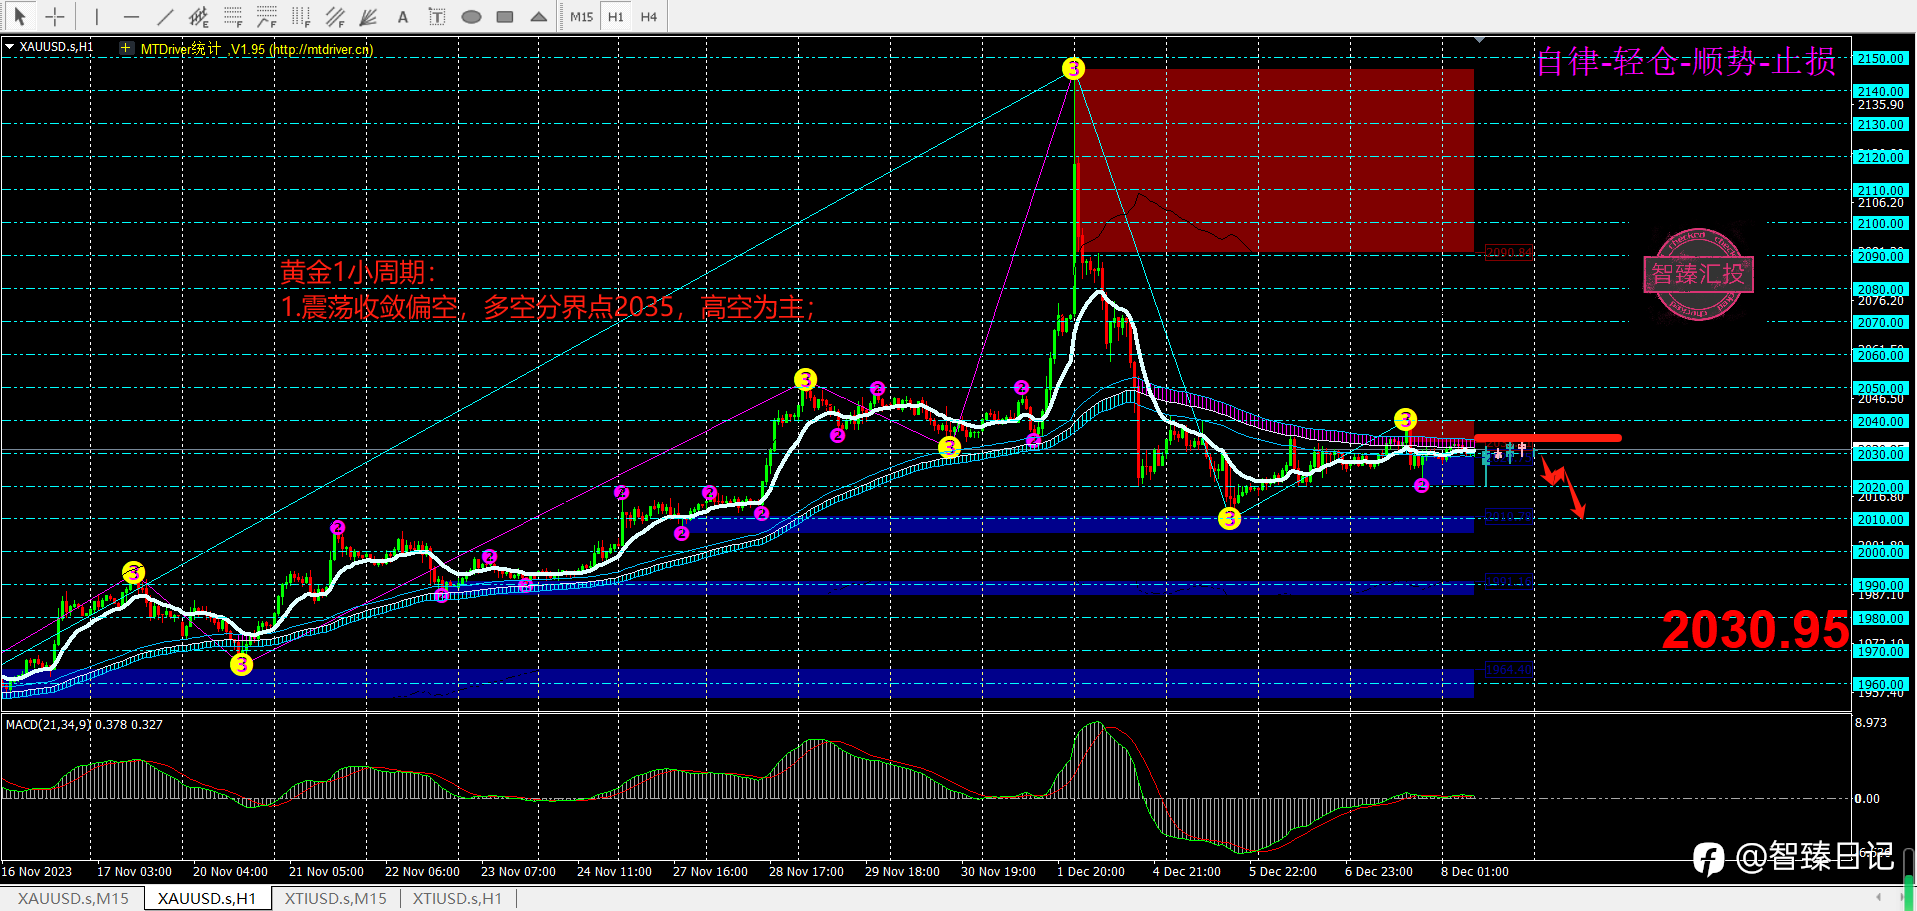
Task: Select the horizontal line tool
Action: coord(131,16)
